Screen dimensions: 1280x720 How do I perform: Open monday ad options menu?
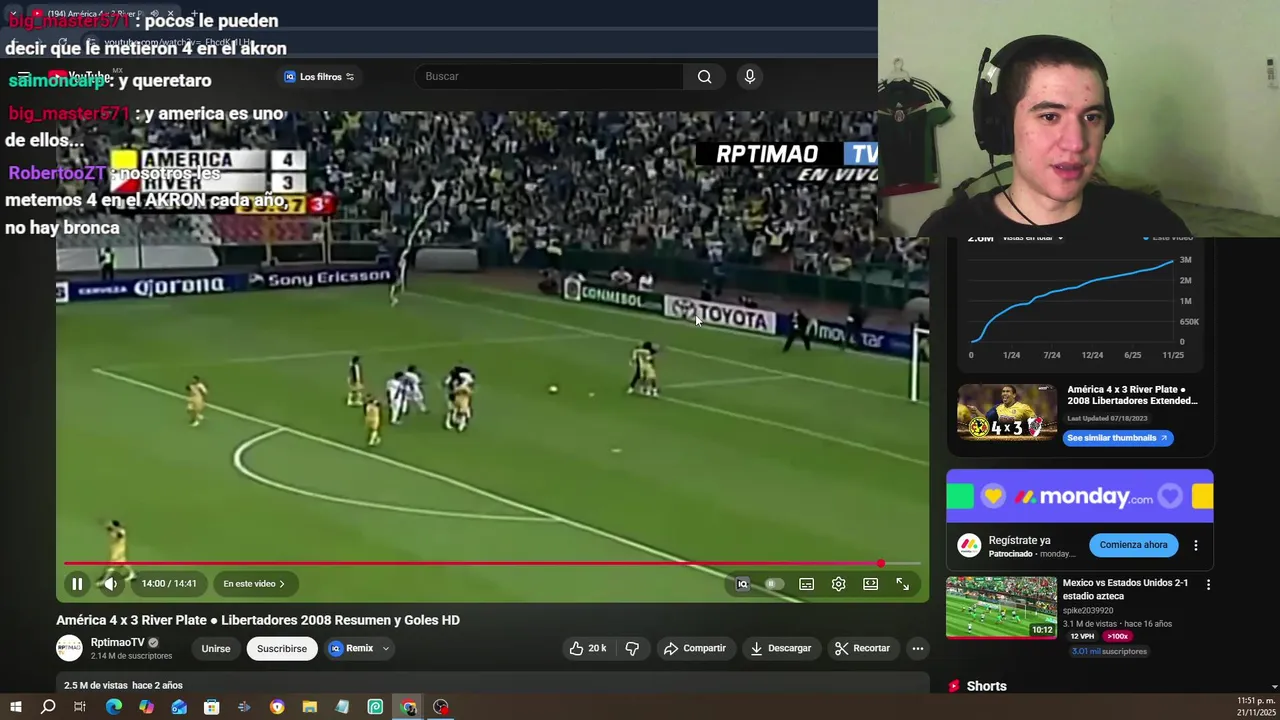coord(1196,546)
